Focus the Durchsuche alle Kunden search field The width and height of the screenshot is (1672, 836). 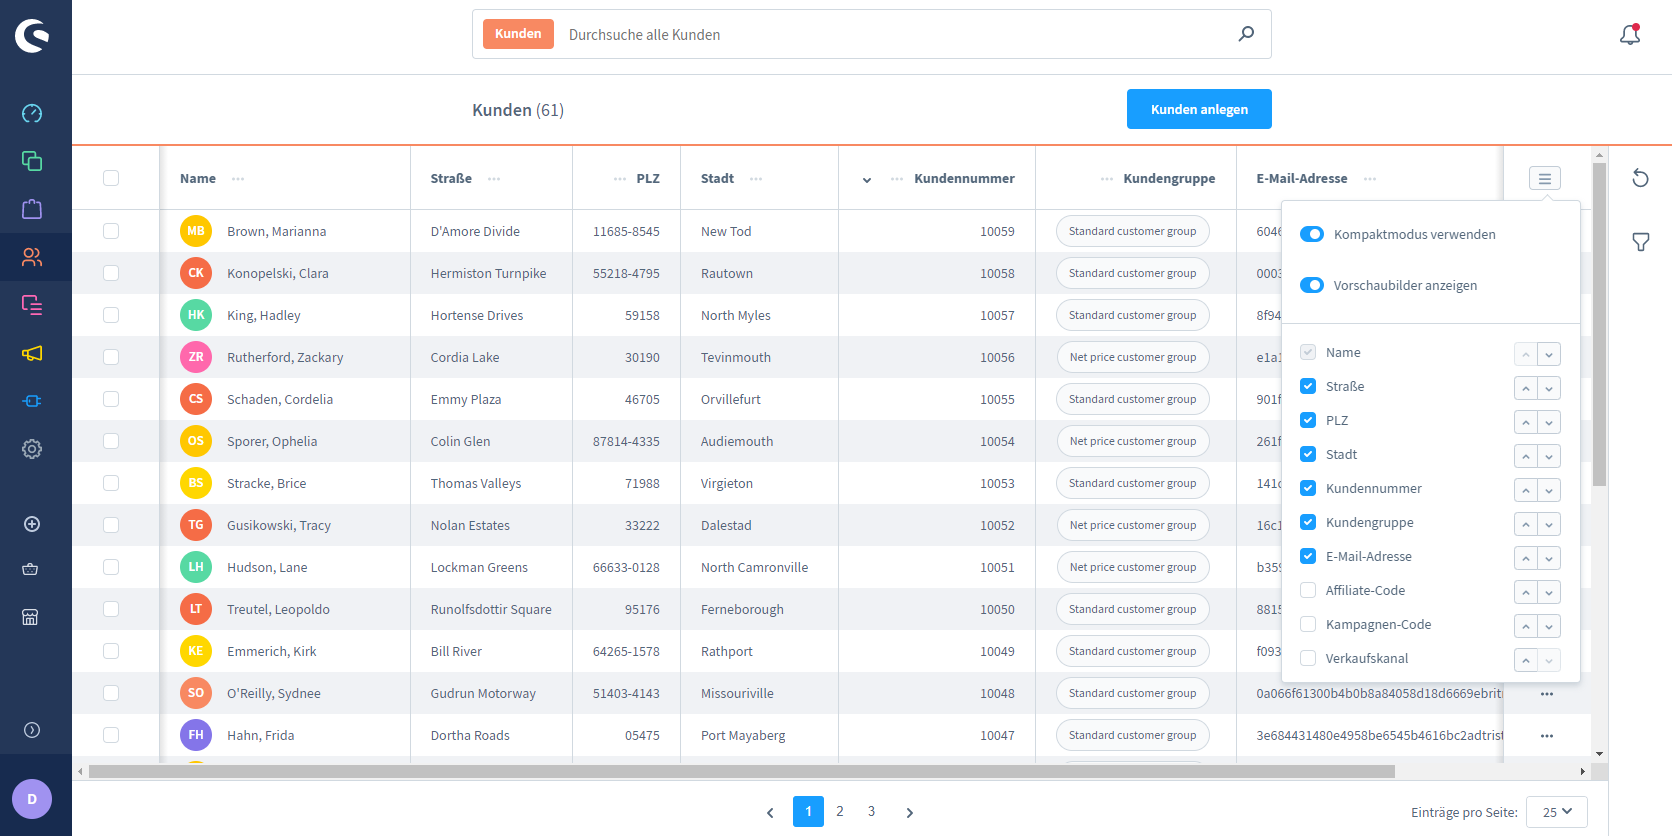tap(895, 34)
